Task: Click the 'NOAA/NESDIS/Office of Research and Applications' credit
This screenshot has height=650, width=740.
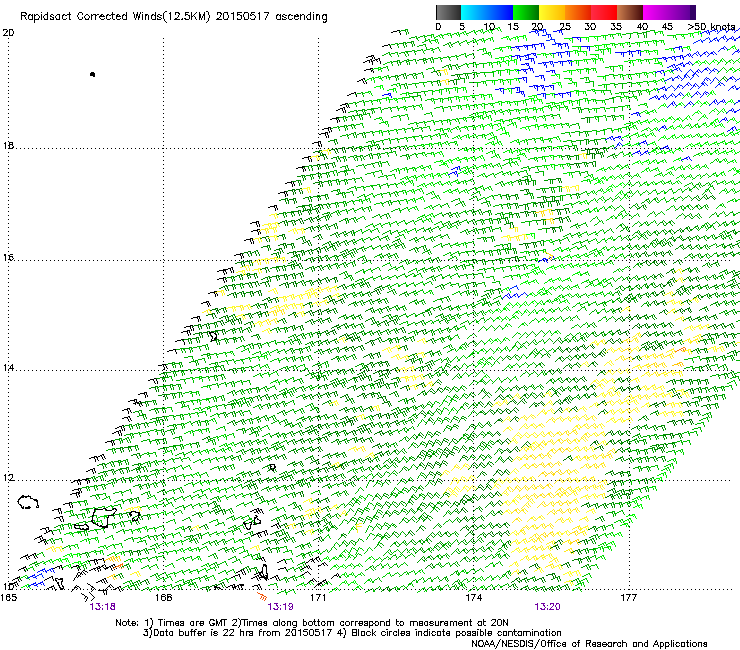Action: [x=589, y=644]
